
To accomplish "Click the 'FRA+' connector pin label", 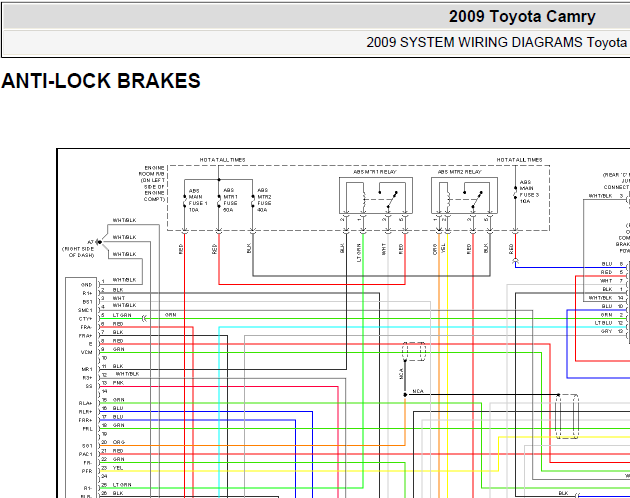I will coord(85,336).
